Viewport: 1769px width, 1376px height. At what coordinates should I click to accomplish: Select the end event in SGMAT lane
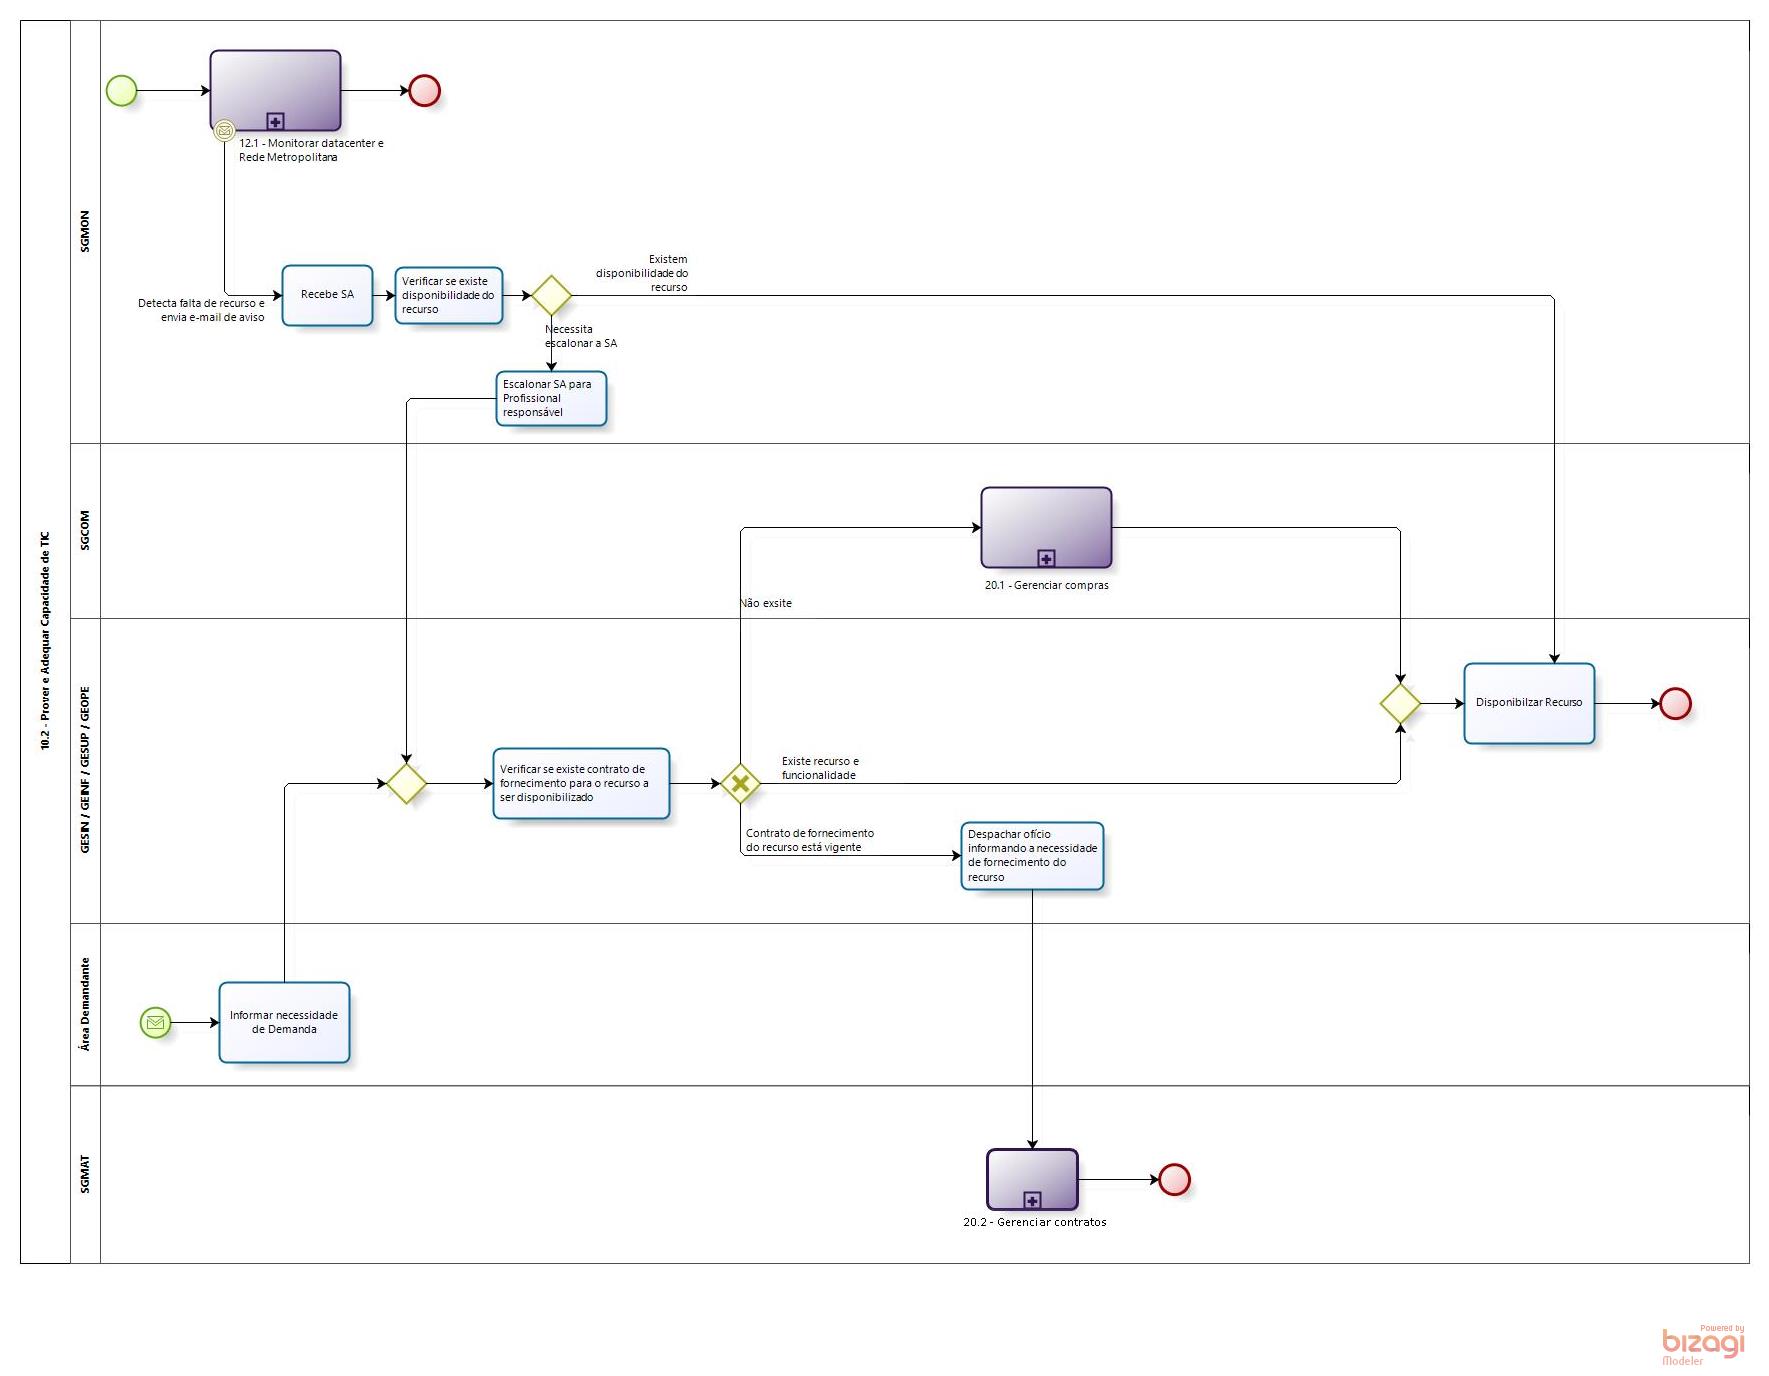click(1174, 1180)
